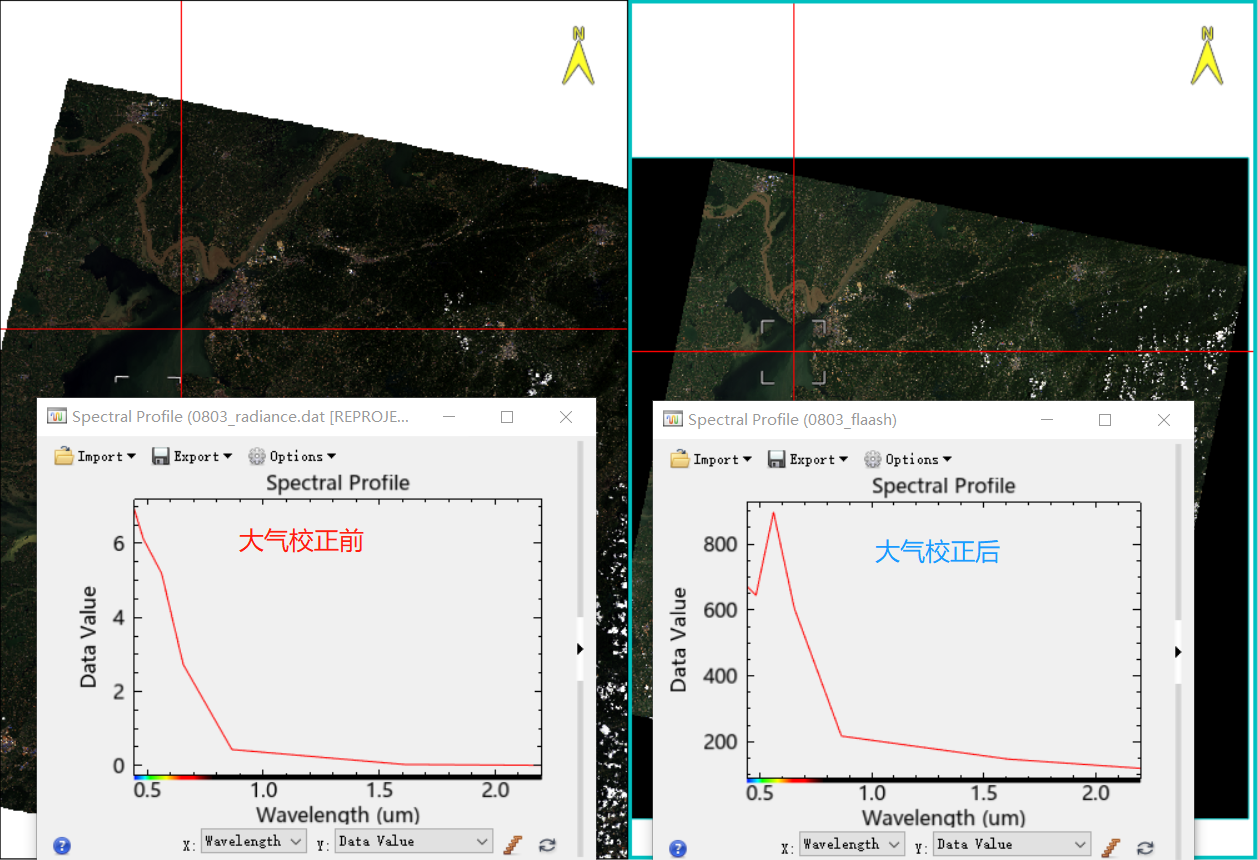Close the 0803_radiance Spectral Profile window
Image resolution: width=1258 pixels, height=860 pixels.
[566, 417]
